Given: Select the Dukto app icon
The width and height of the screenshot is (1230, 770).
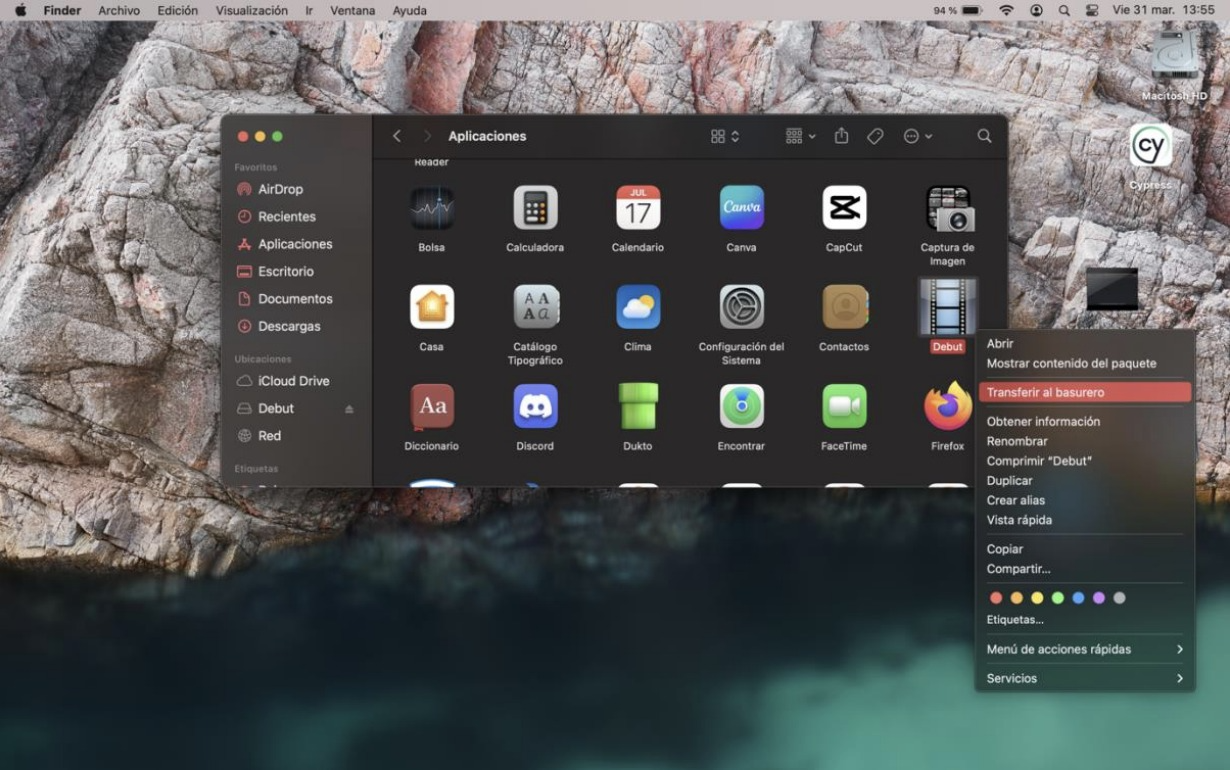Looking at the screenshot, I should pos(638,406).
